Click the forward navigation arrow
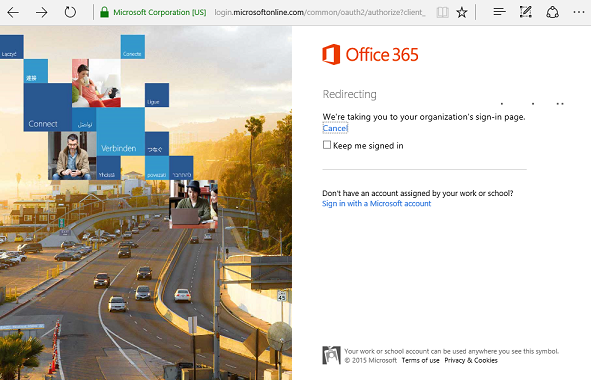The image size is (591, 380). tap(41, 12)
